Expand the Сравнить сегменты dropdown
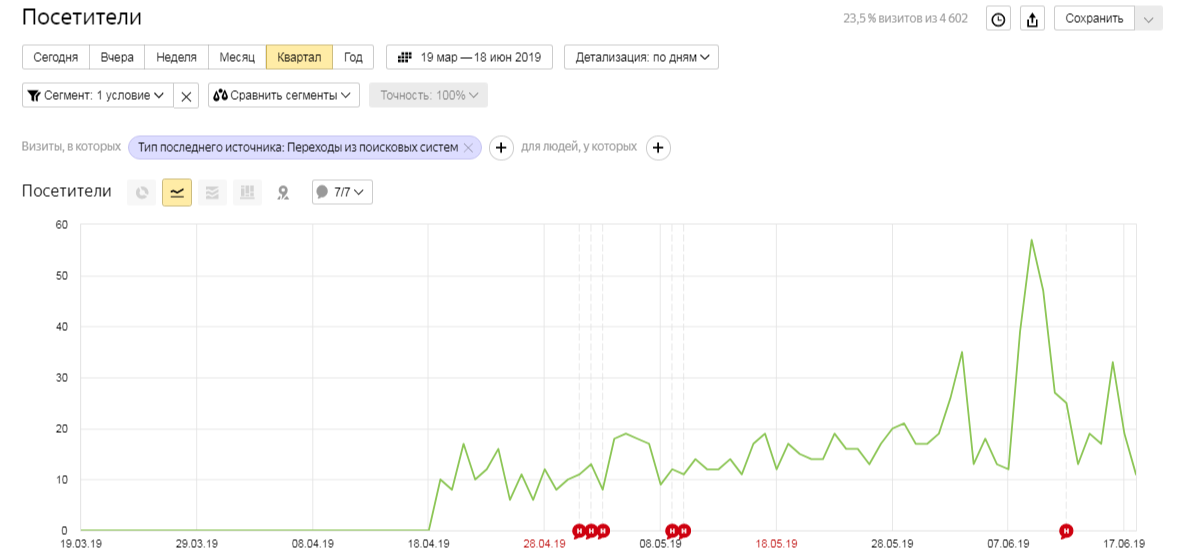1177x558 pixels. [x=284, y=95]
